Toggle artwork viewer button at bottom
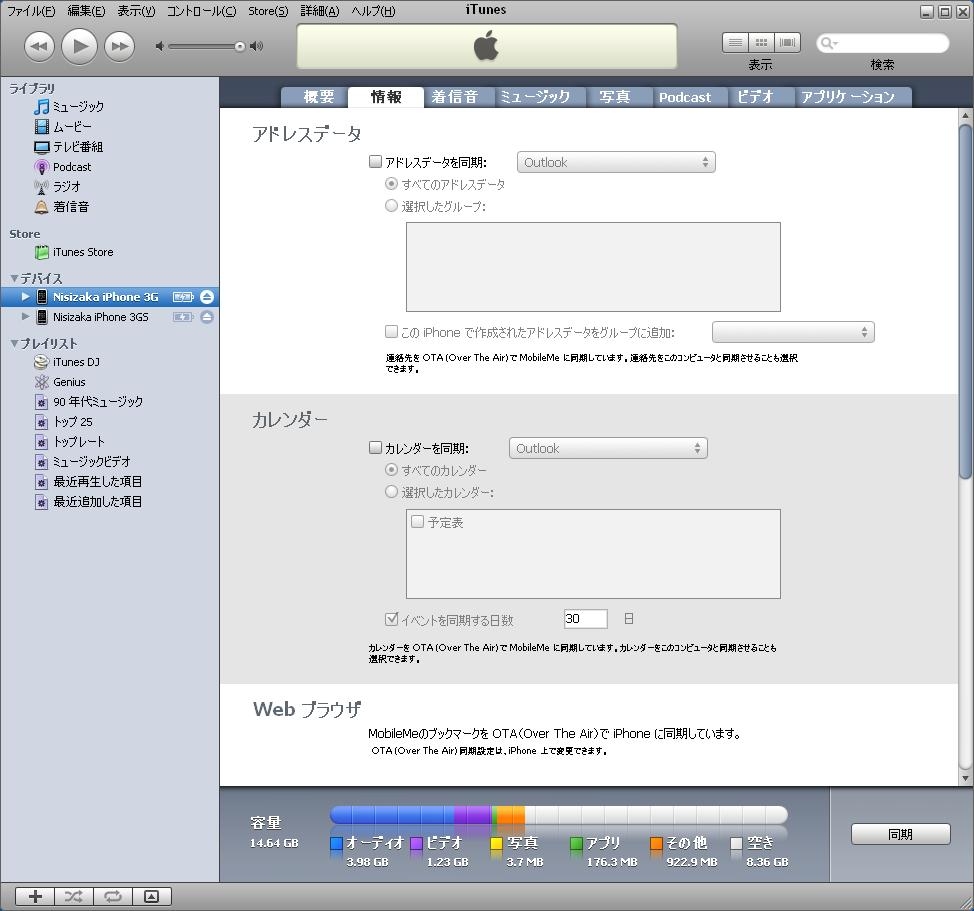The width and height of the screenshot is (974, 911). [x=152, y=896]
